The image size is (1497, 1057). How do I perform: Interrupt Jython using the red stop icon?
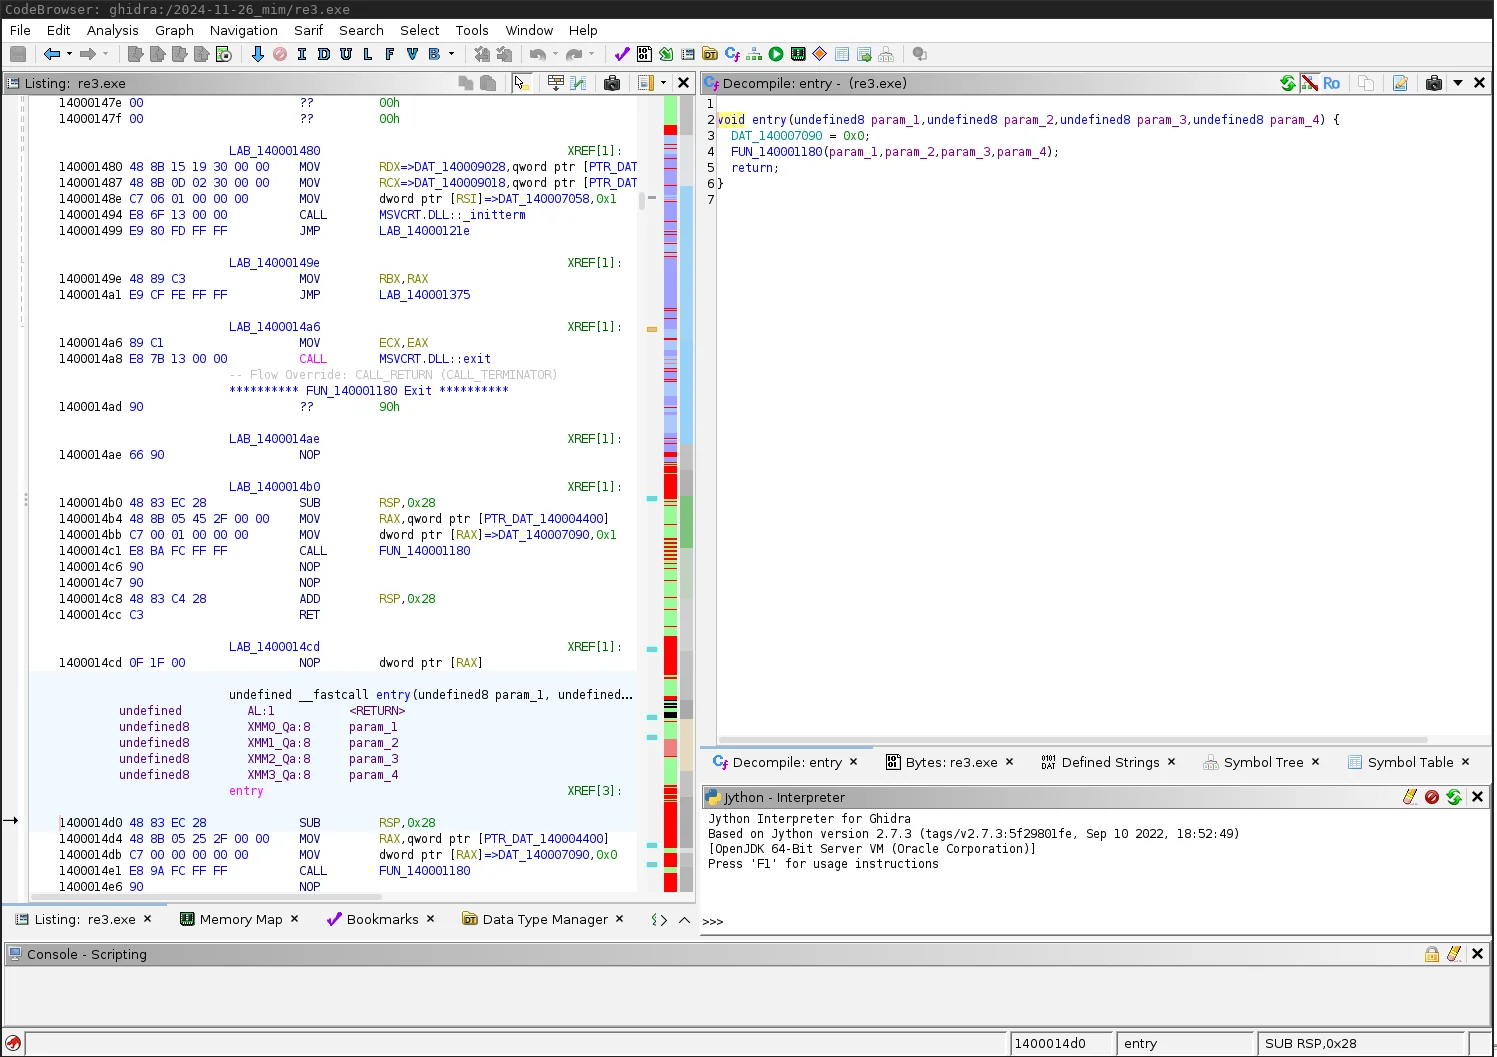[1432, 797]
